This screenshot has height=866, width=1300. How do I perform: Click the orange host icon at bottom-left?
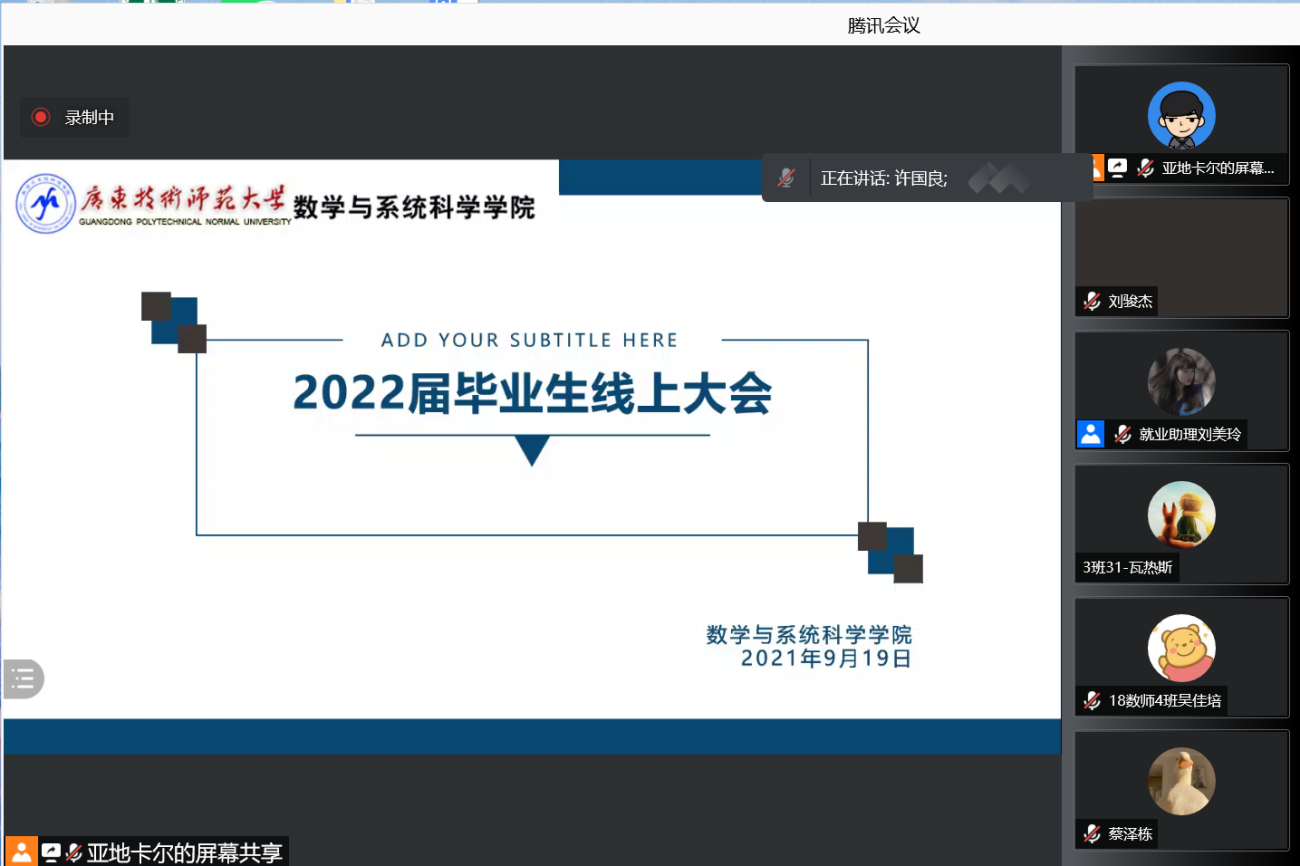[x=21, y=852]
